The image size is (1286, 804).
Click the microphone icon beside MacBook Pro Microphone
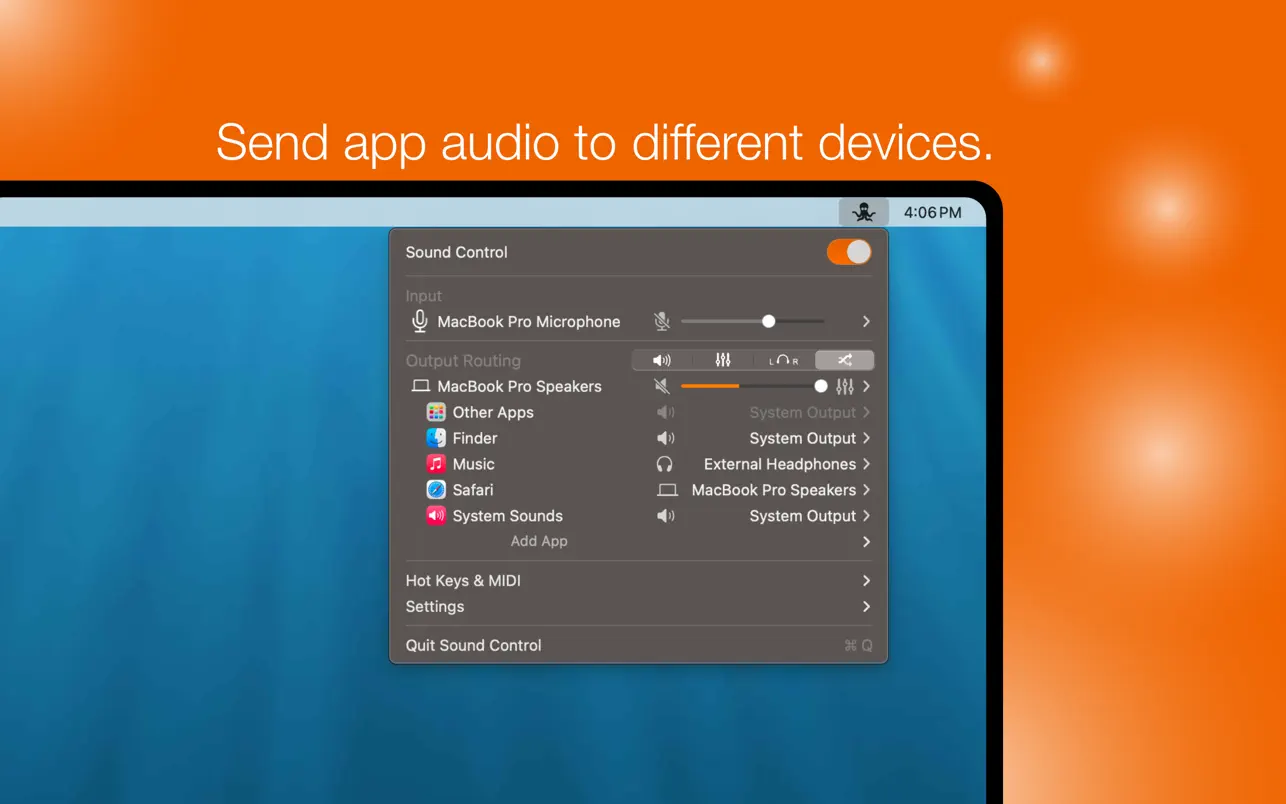pos(420,321)
